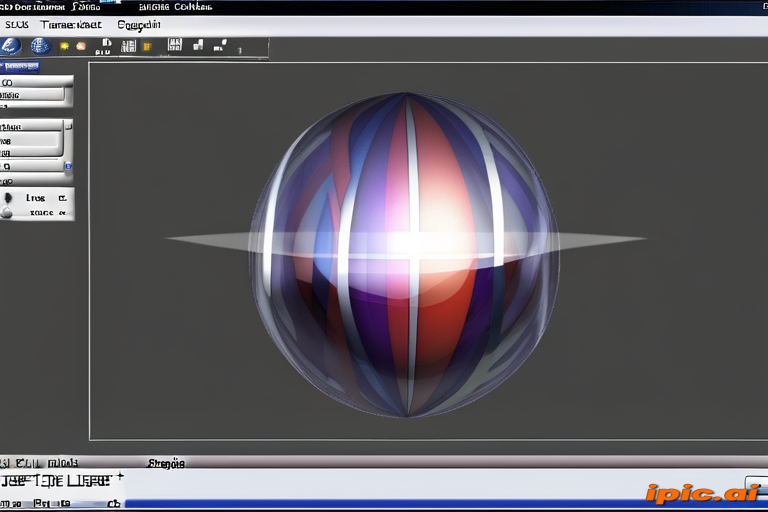Image resolution: width=768 pixels, height=512 pixels.
Task: Click the bottom bar label reading 'Stegois'
Action: (x=166, y=463)
